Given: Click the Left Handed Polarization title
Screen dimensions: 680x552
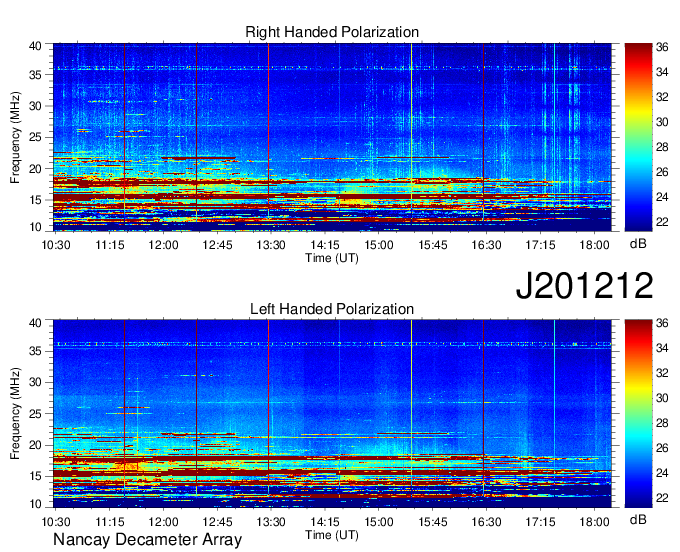Looking at the screenshot, I should pyautogui.click(x=332, y=309).
